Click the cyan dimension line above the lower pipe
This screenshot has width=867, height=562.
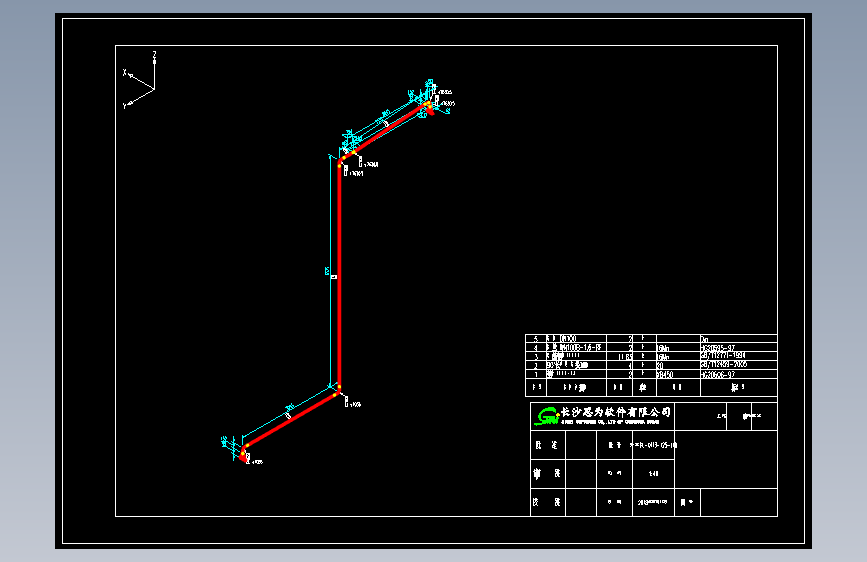(x=286, y=411)
